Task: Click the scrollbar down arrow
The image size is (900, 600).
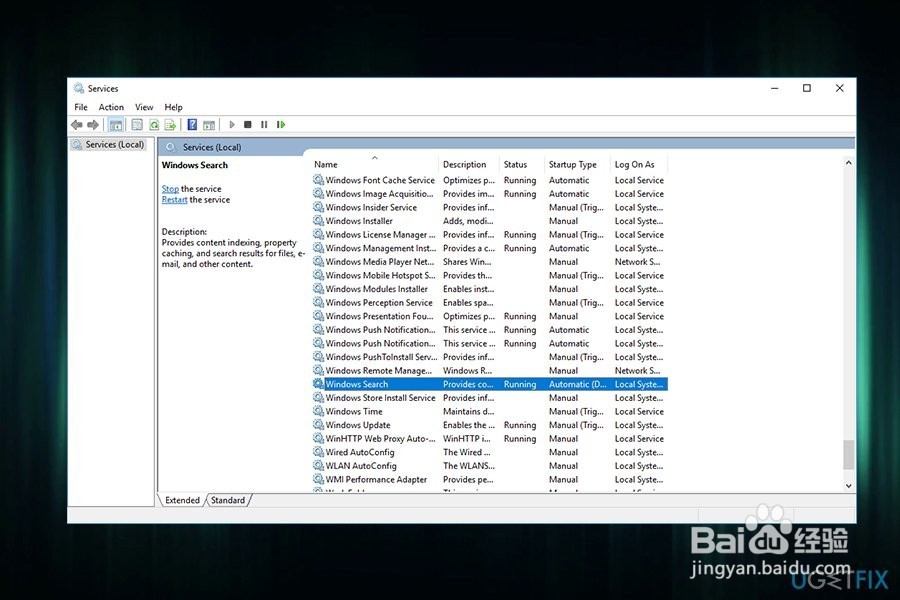Action: click(848, 486)
